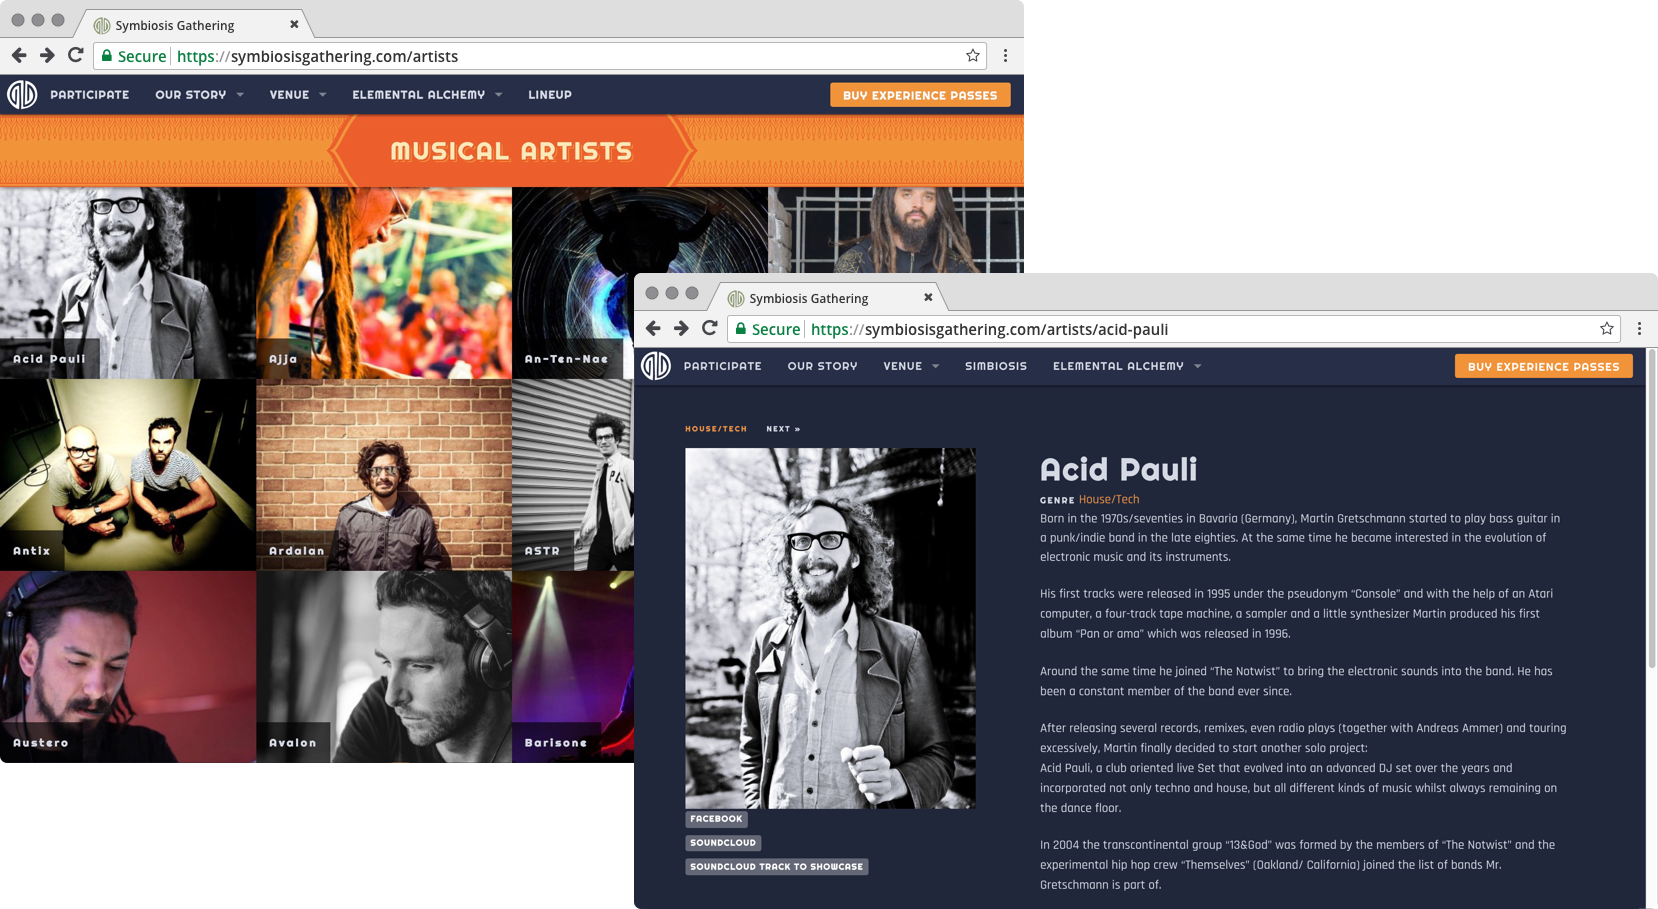
Task: Open the ASTR artist tile
Action: (573, 475)
